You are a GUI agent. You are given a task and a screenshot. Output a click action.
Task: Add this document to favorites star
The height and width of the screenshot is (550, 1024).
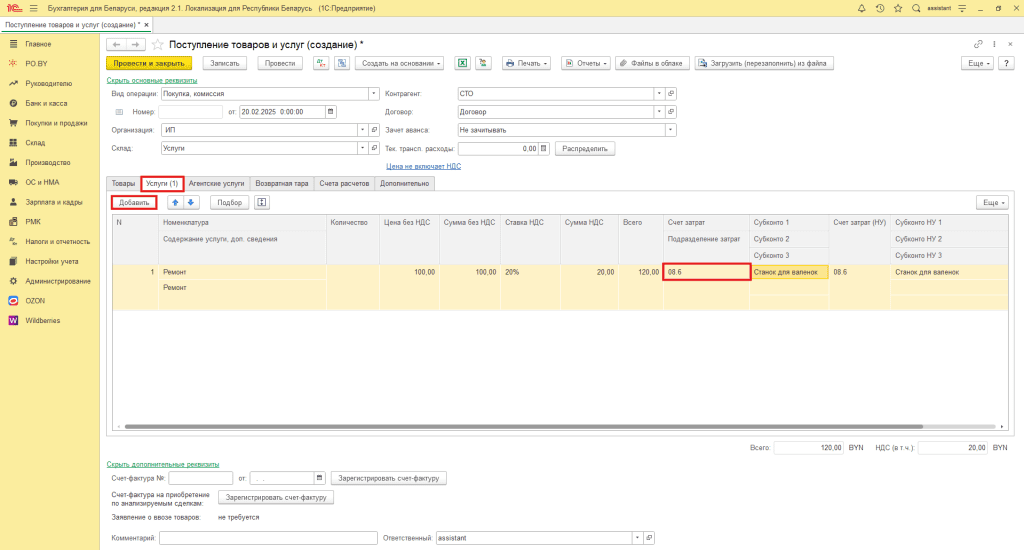point(157,44)
